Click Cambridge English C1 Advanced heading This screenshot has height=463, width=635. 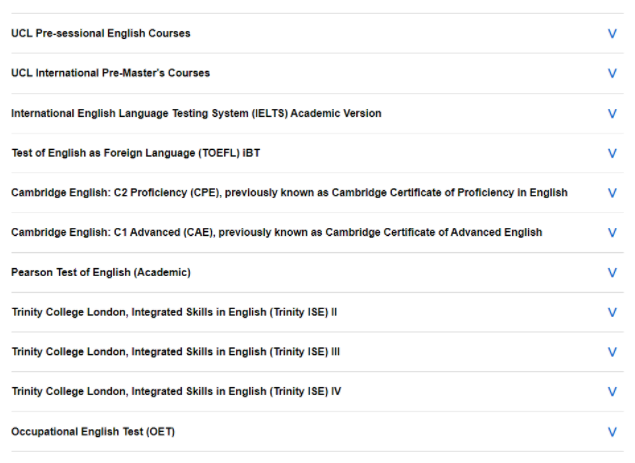[x=277, y=233]
